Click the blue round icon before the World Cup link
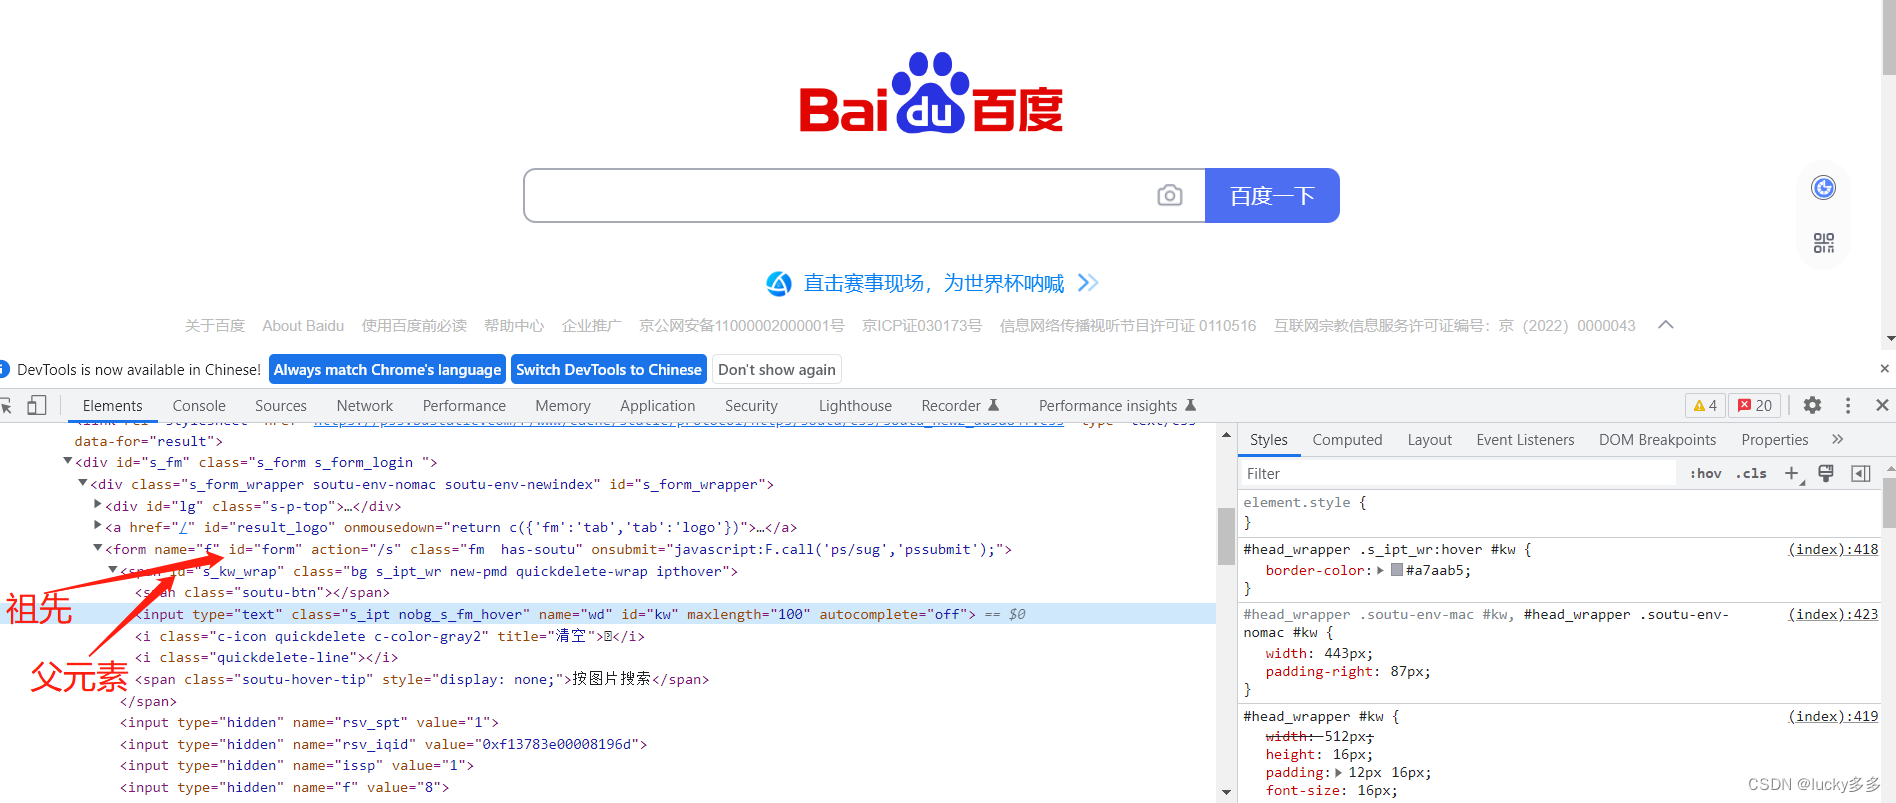 tap(779, 284)
